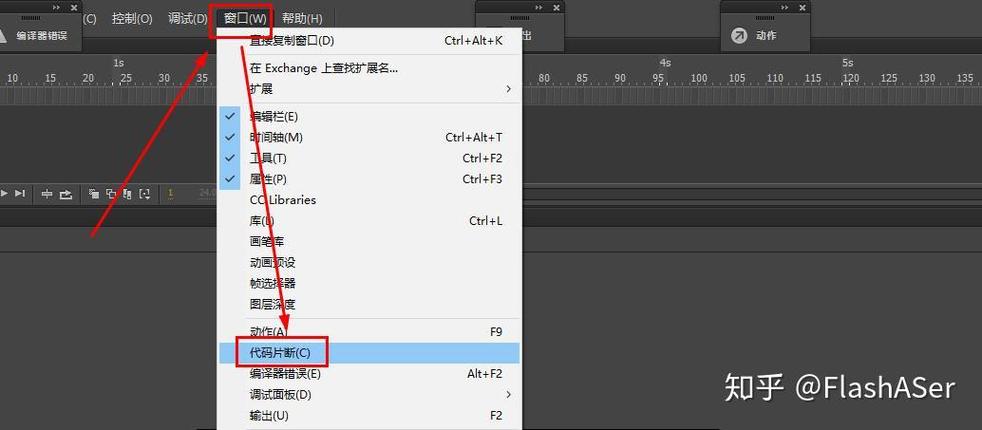
Task: Click frame 120 on timeline ruler
Action: click(850, 78)
